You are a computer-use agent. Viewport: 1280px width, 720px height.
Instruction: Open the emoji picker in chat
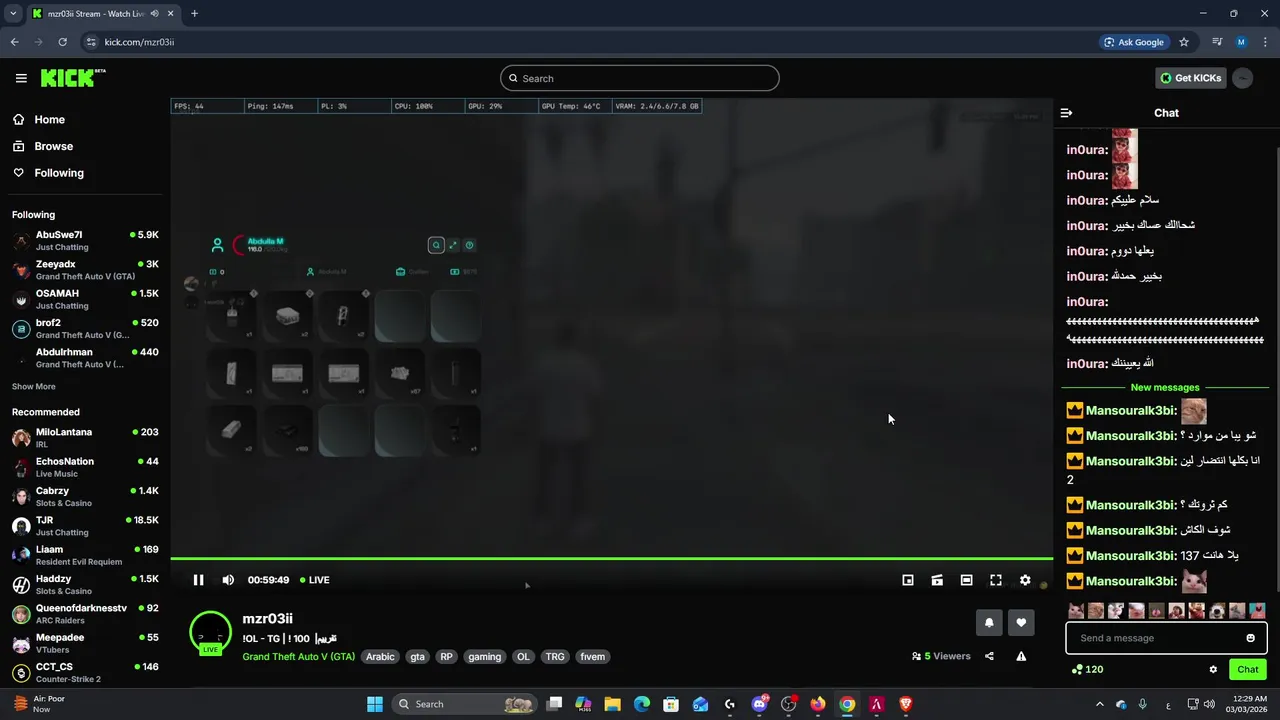click(x=1250, y=638)
